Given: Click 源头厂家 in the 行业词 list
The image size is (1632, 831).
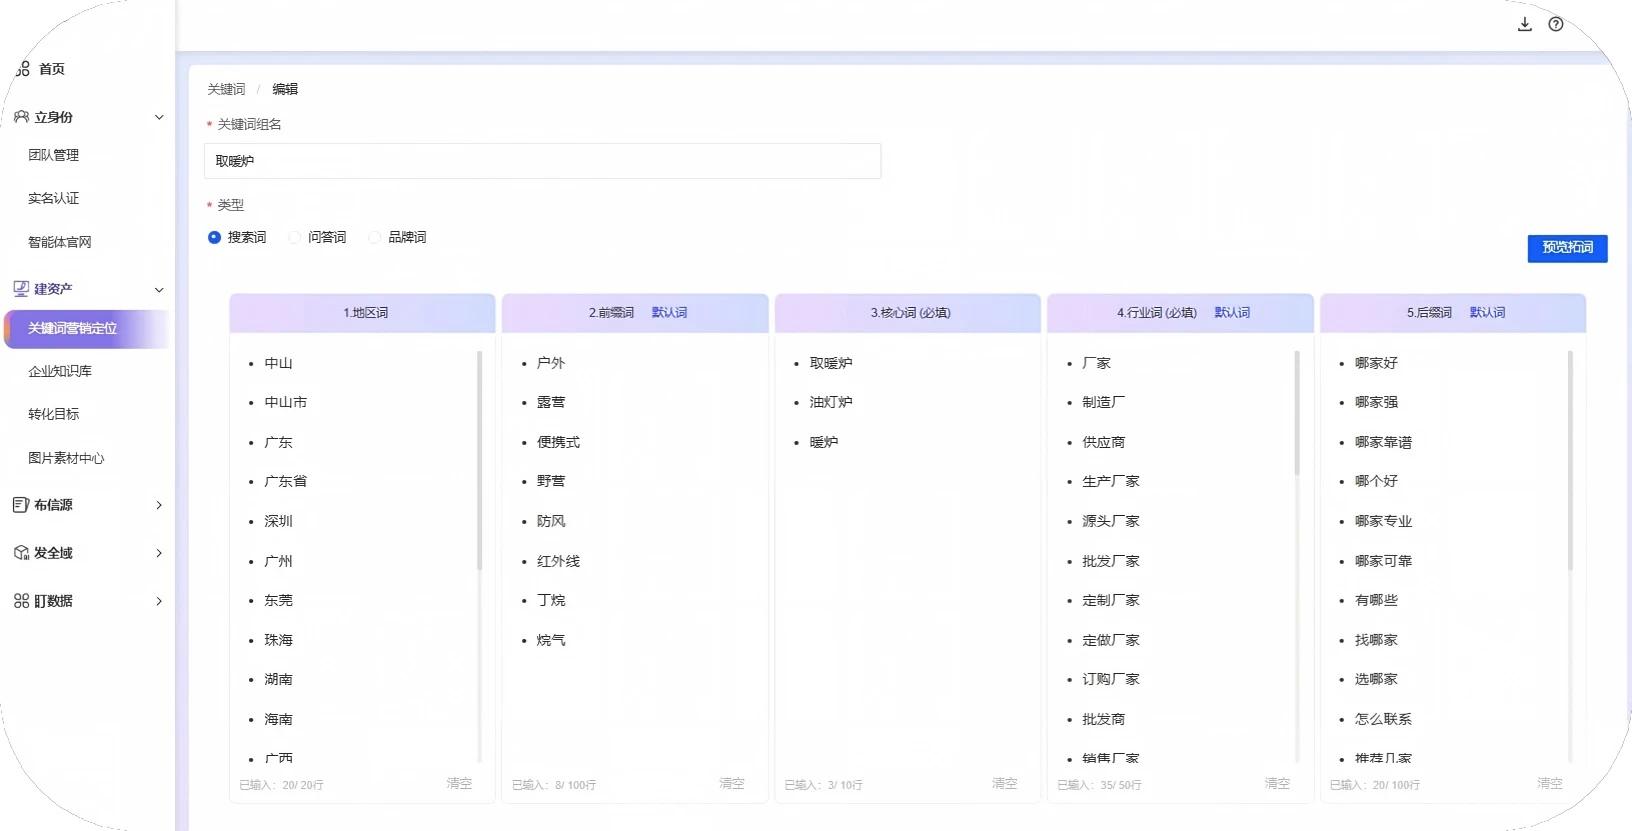Looking at the screenshot, I should coord(1111,521).
